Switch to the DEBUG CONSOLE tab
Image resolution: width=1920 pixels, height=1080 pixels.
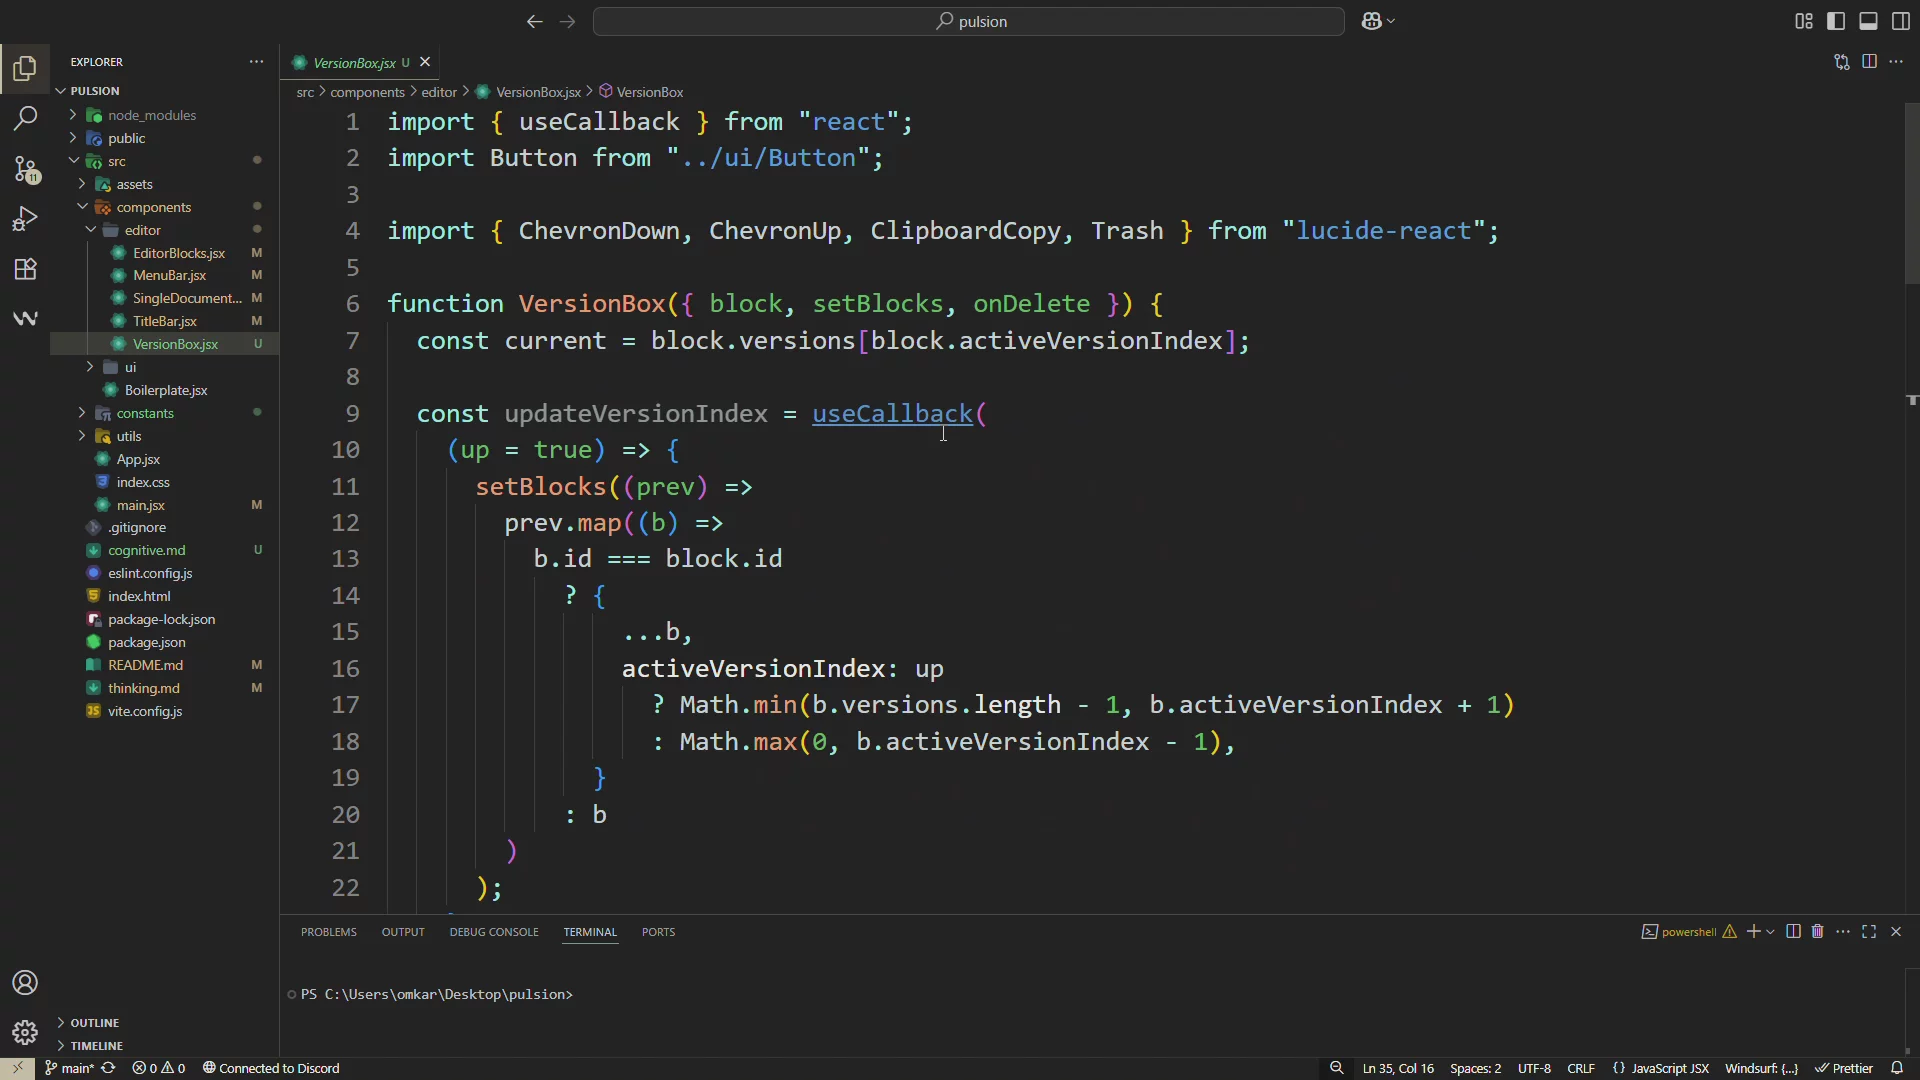pos(493,931)
